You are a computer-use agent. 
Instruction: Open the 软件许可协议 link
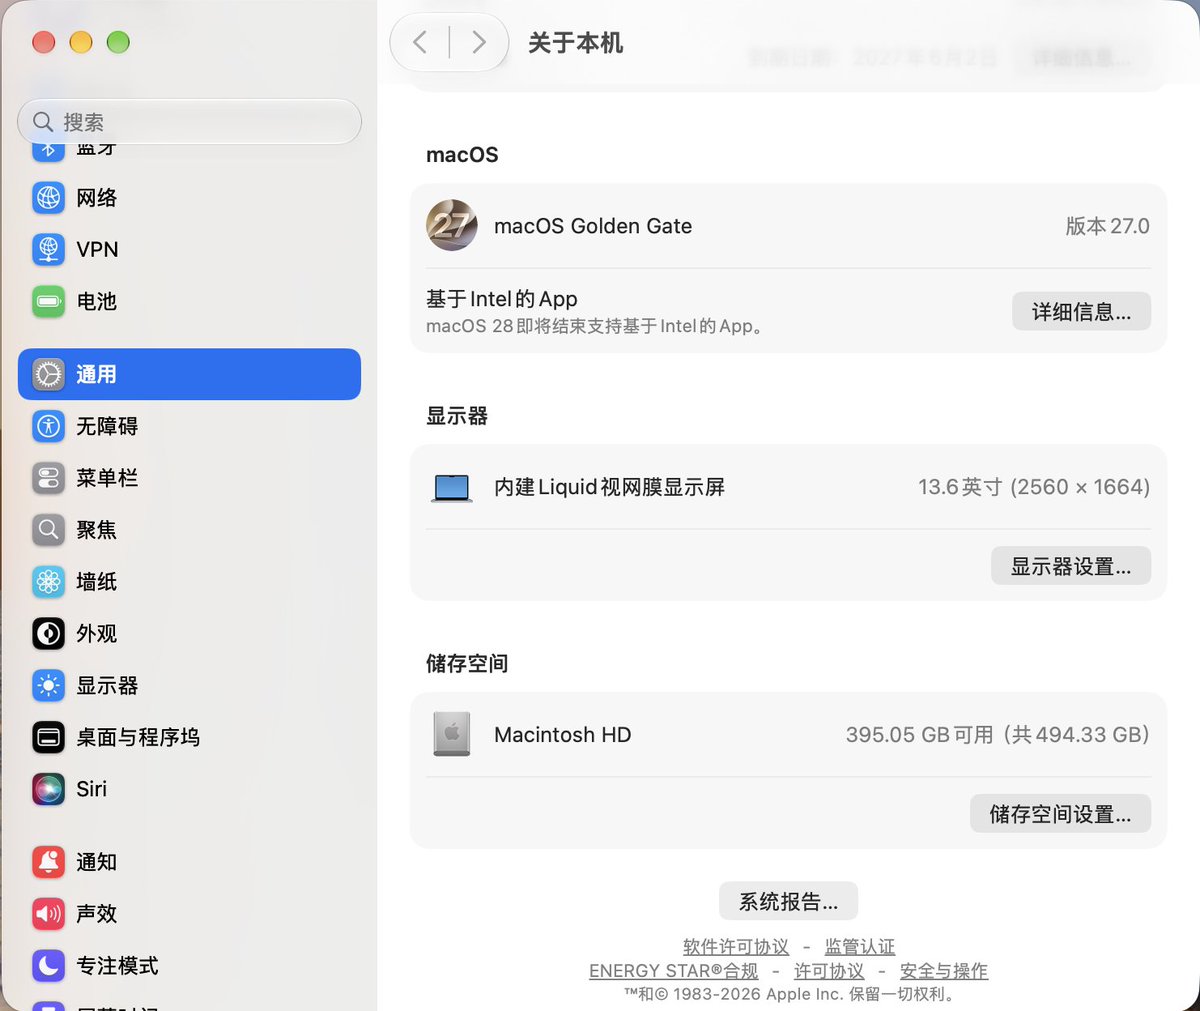coord(736,946)
